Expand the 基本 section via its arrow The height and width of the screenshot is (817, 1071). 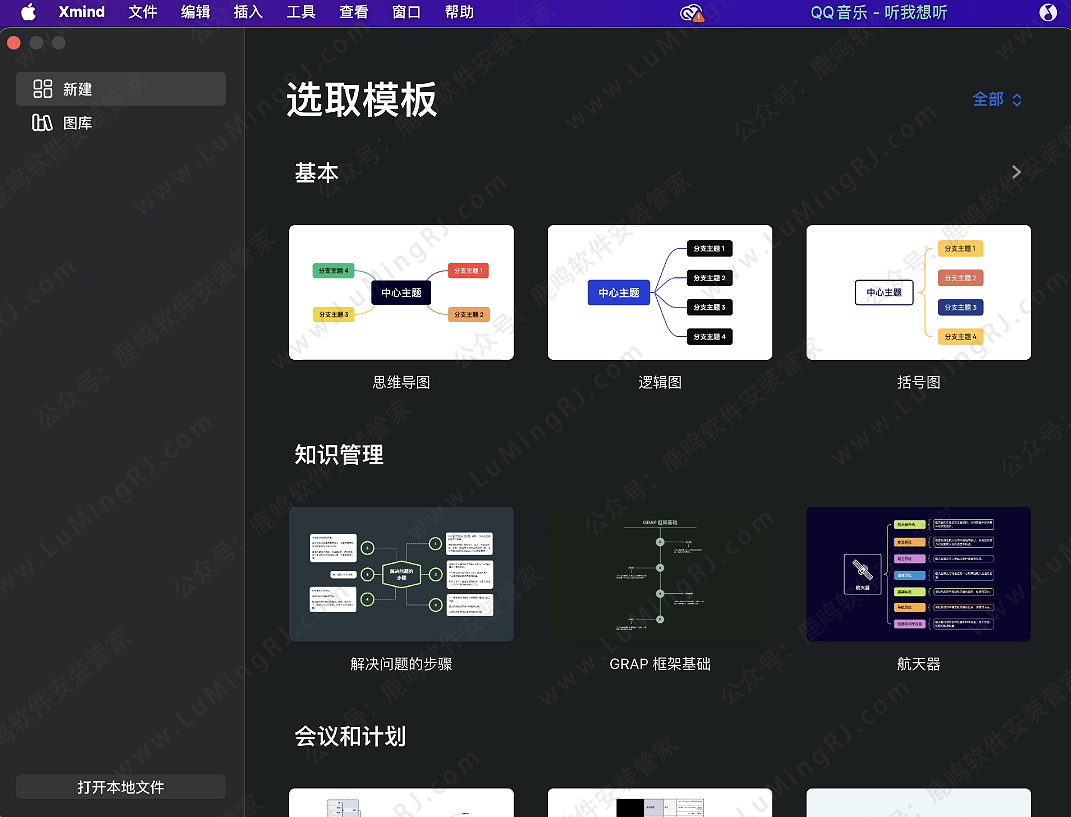pos(1016,172)
